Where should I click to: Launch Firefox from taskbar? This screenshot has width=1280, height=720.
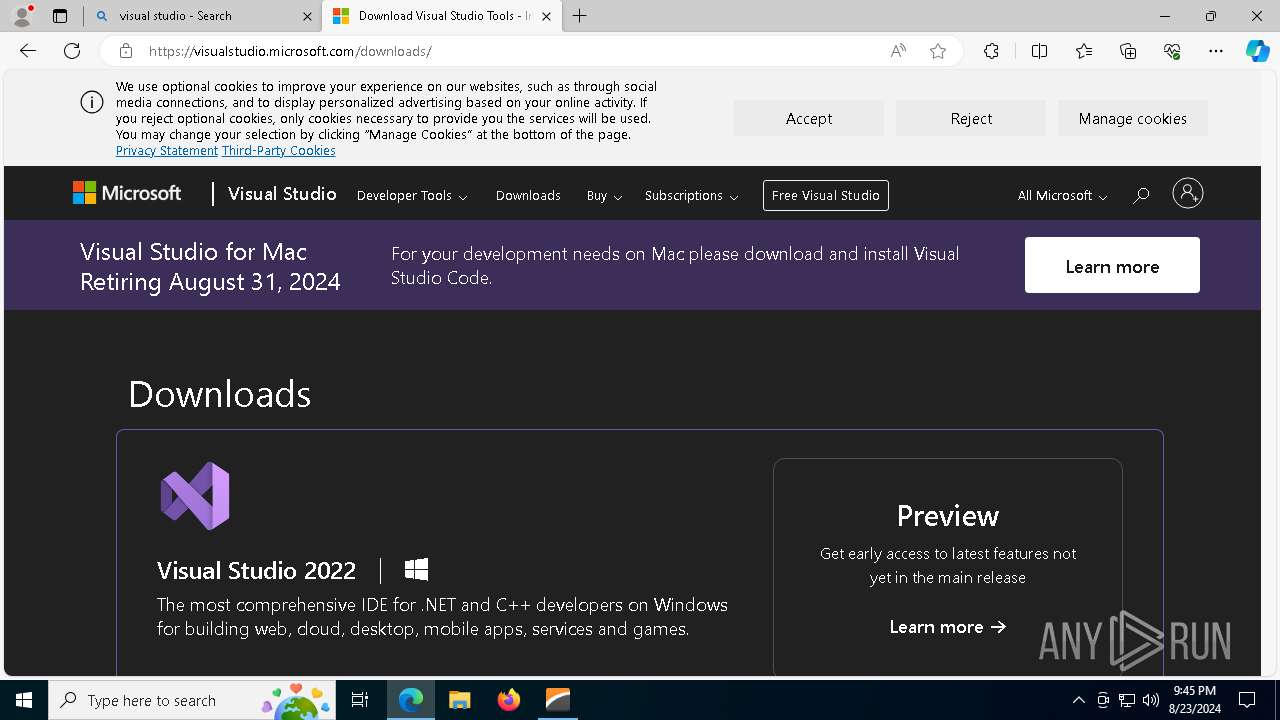(x=509, y=700)
